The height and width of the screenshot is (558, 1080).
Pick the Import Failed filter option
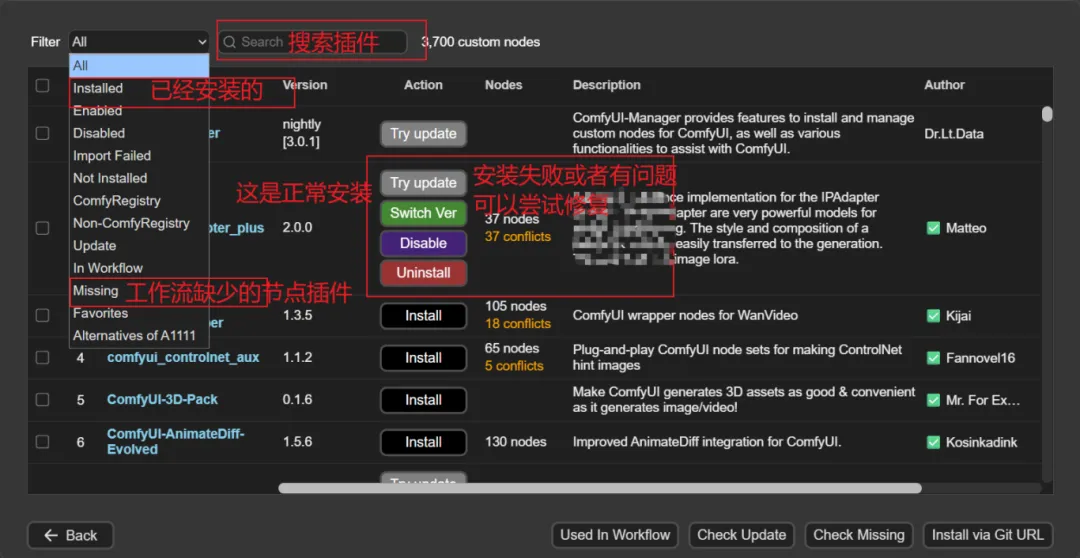[x=138, y=156]
